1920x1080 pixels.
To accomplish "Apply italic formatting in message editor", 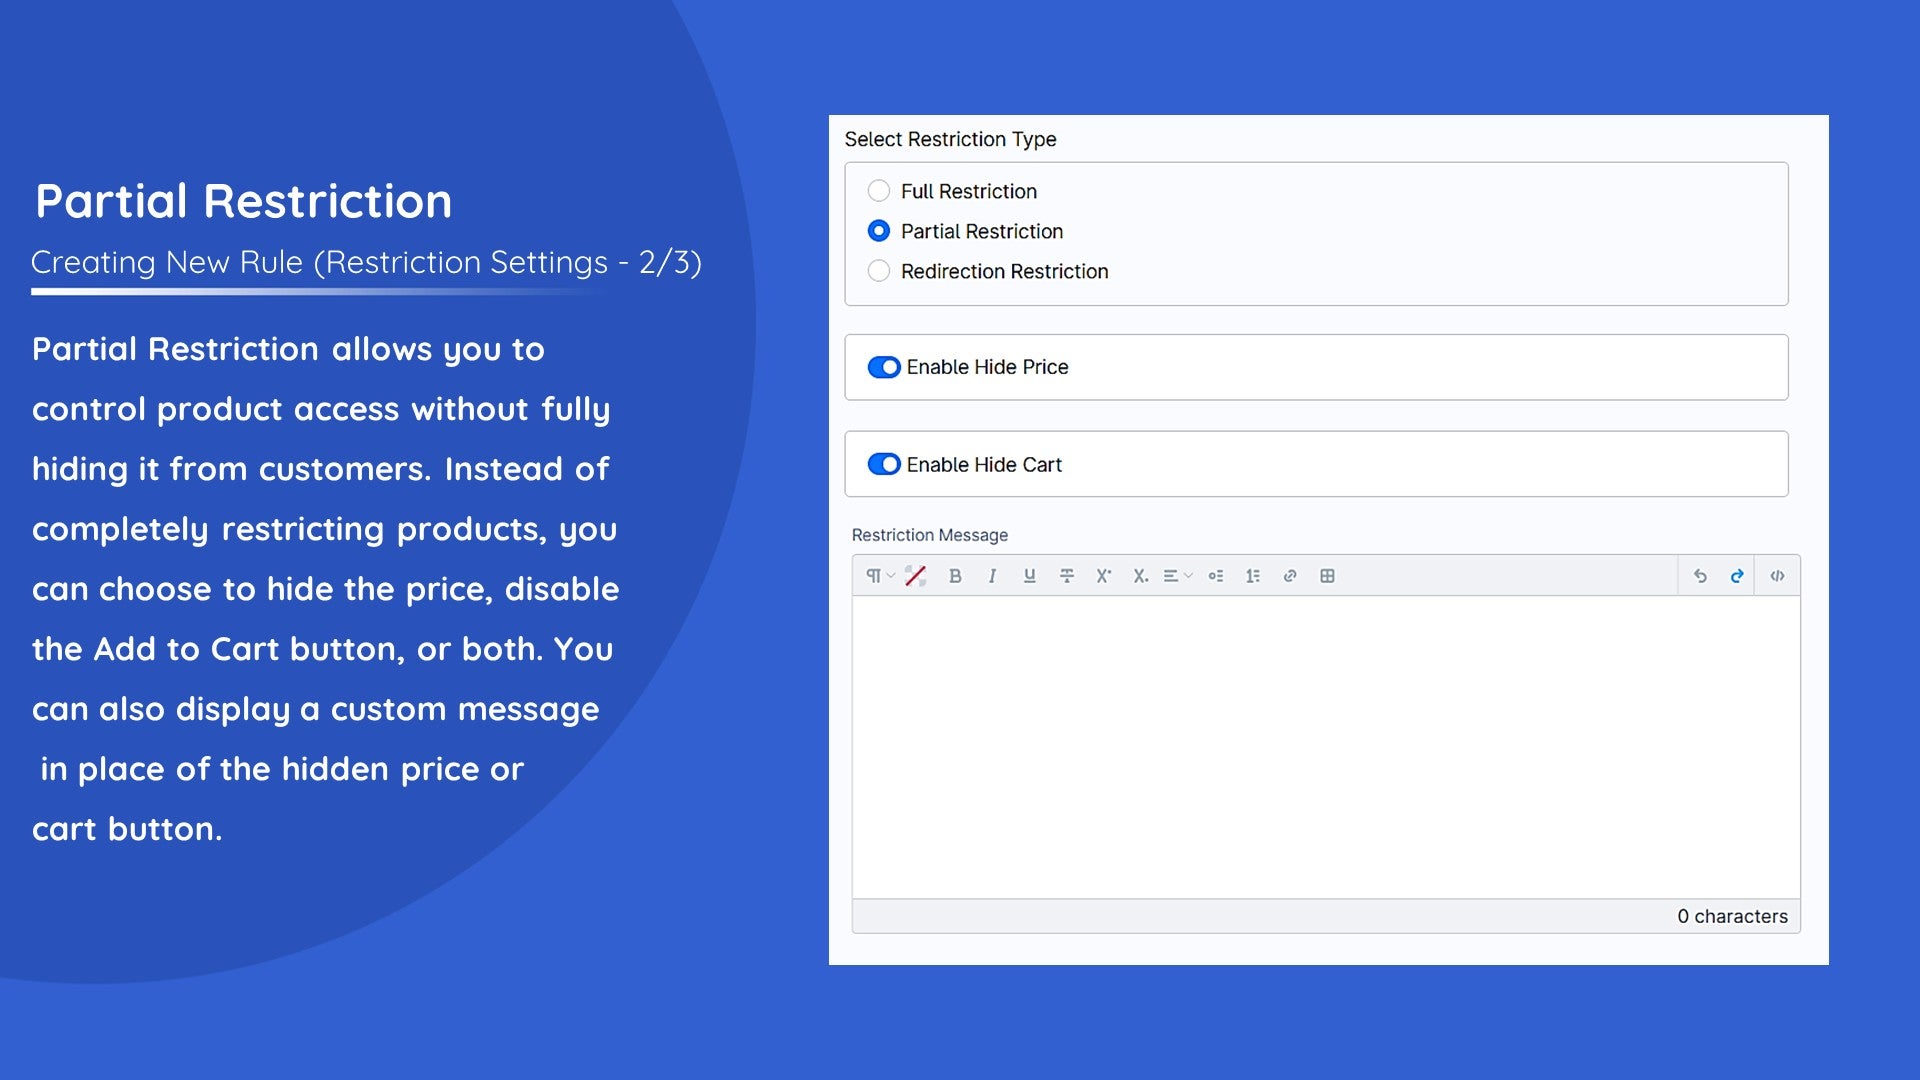I will [x=992, y=576].
